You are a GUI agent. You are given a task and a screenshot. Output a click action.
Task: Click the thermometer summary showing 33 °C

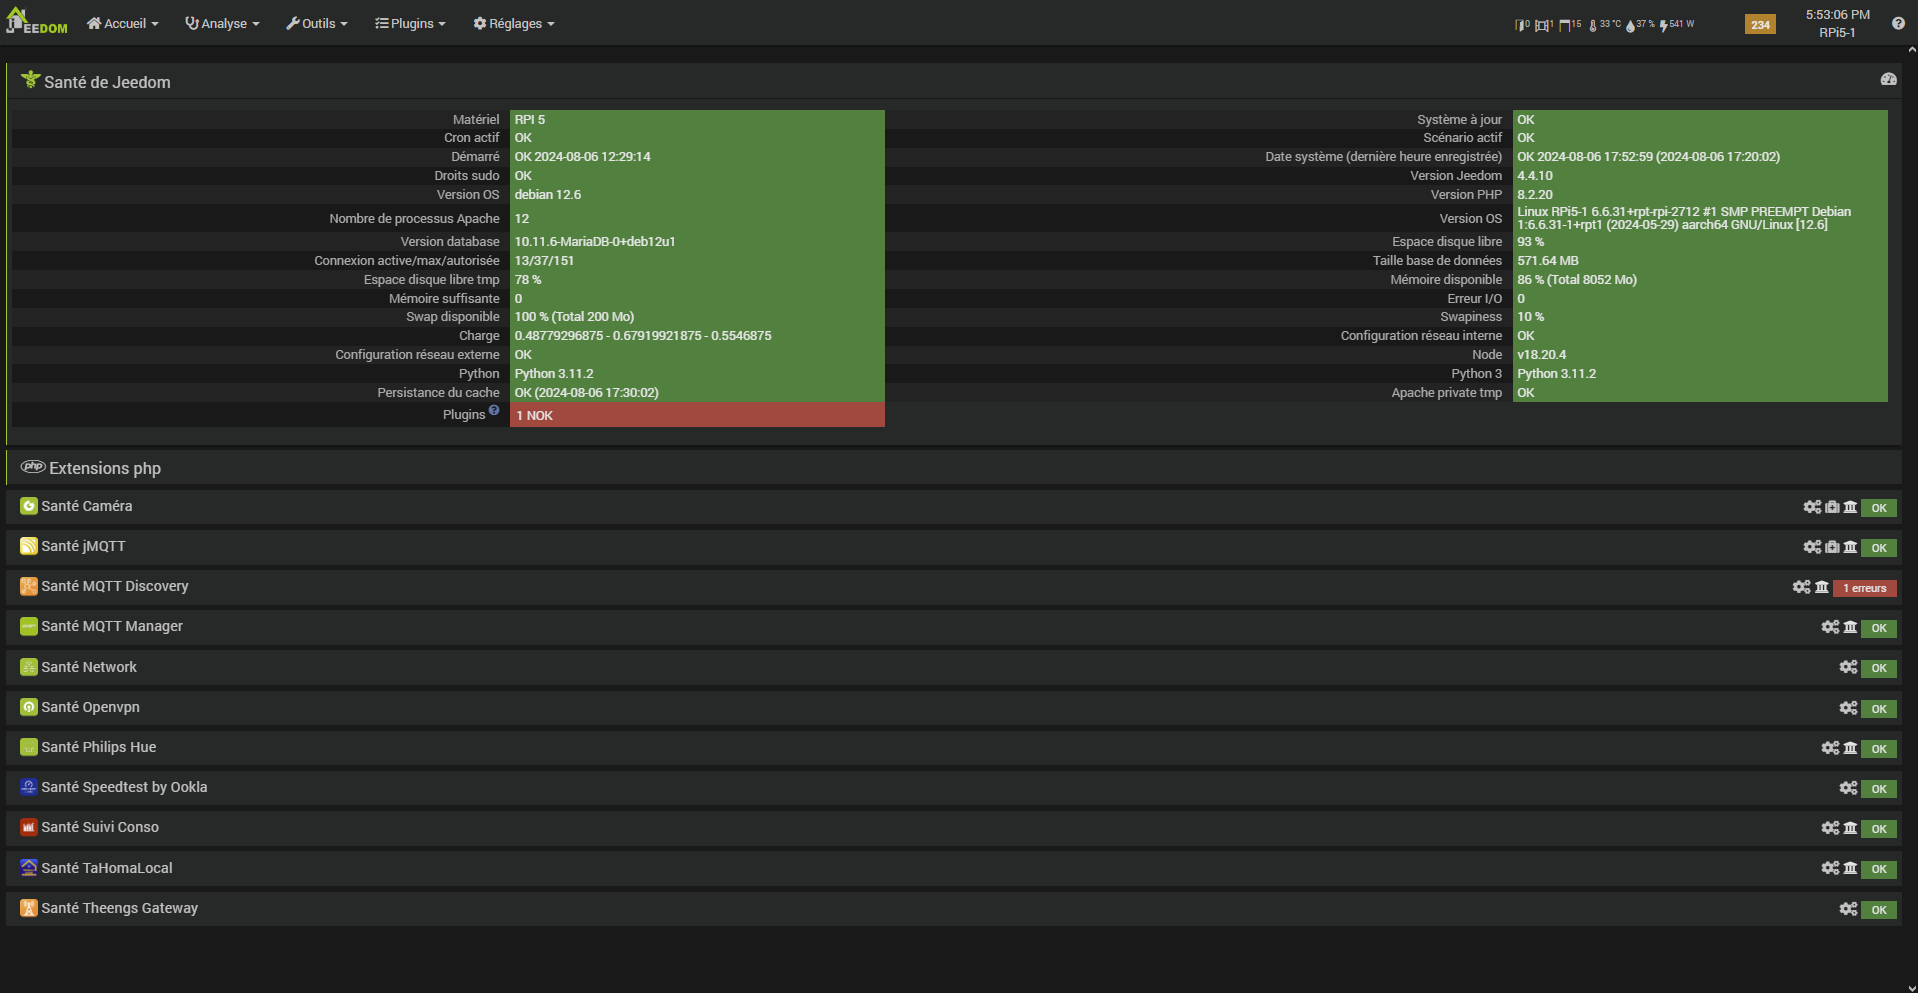(x=1605, y=24)
